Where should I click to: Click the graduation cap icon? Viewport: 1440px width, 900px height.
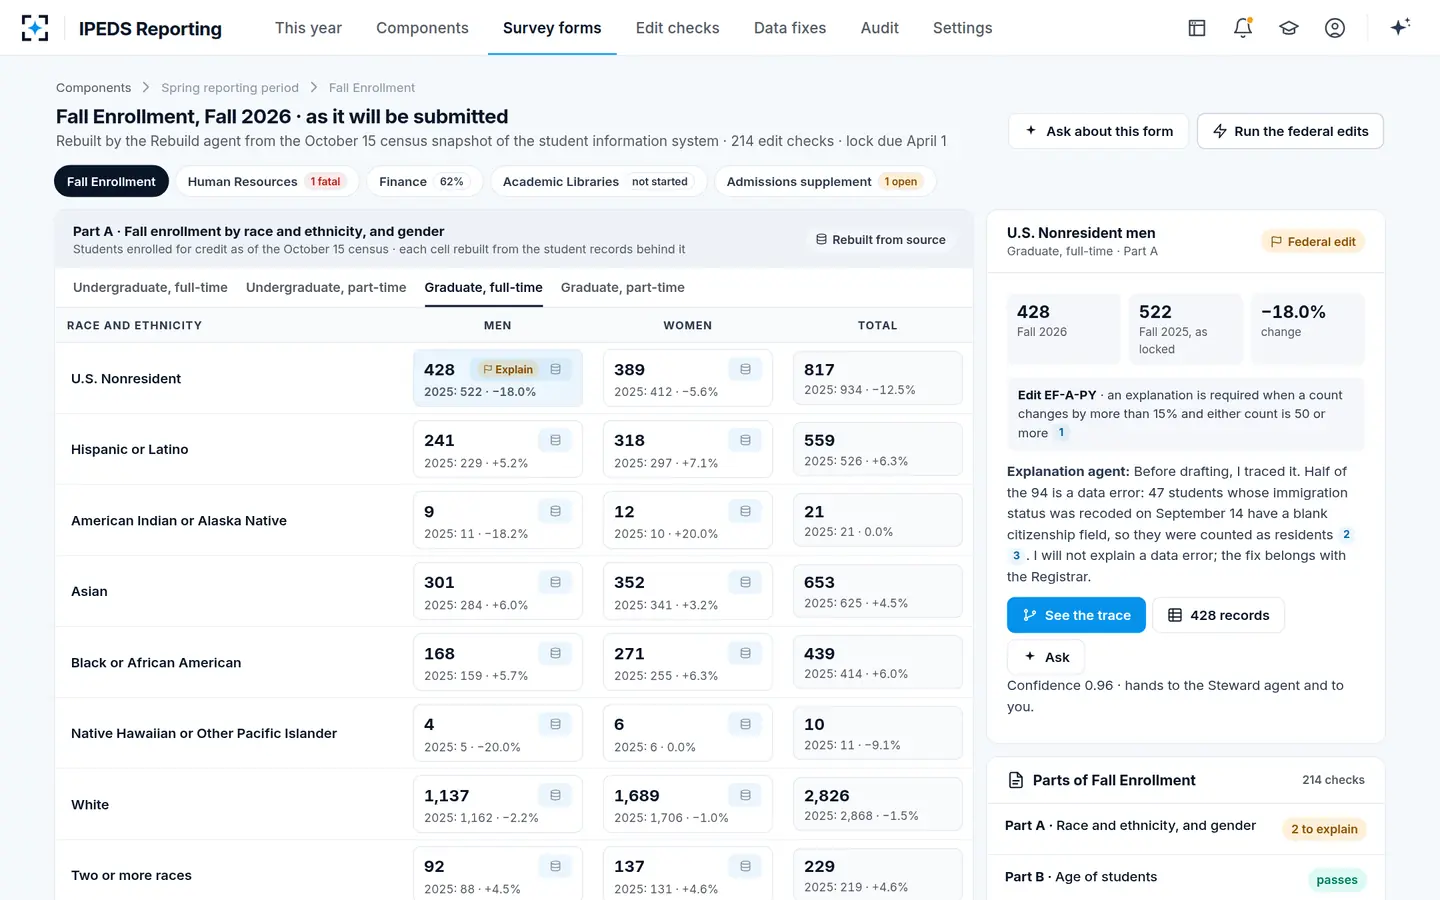pos(1289,28)
